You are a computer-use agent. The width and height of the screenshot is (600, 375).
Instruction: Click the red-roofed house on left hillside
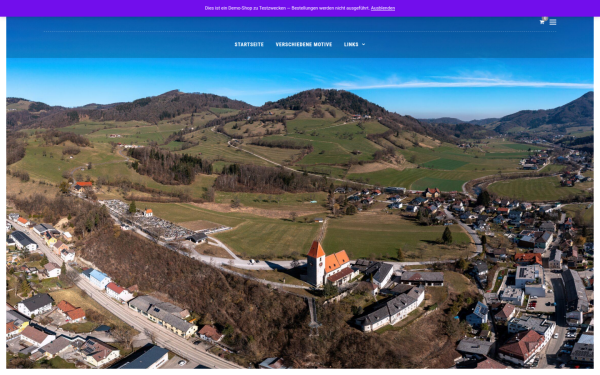(83, 185)
